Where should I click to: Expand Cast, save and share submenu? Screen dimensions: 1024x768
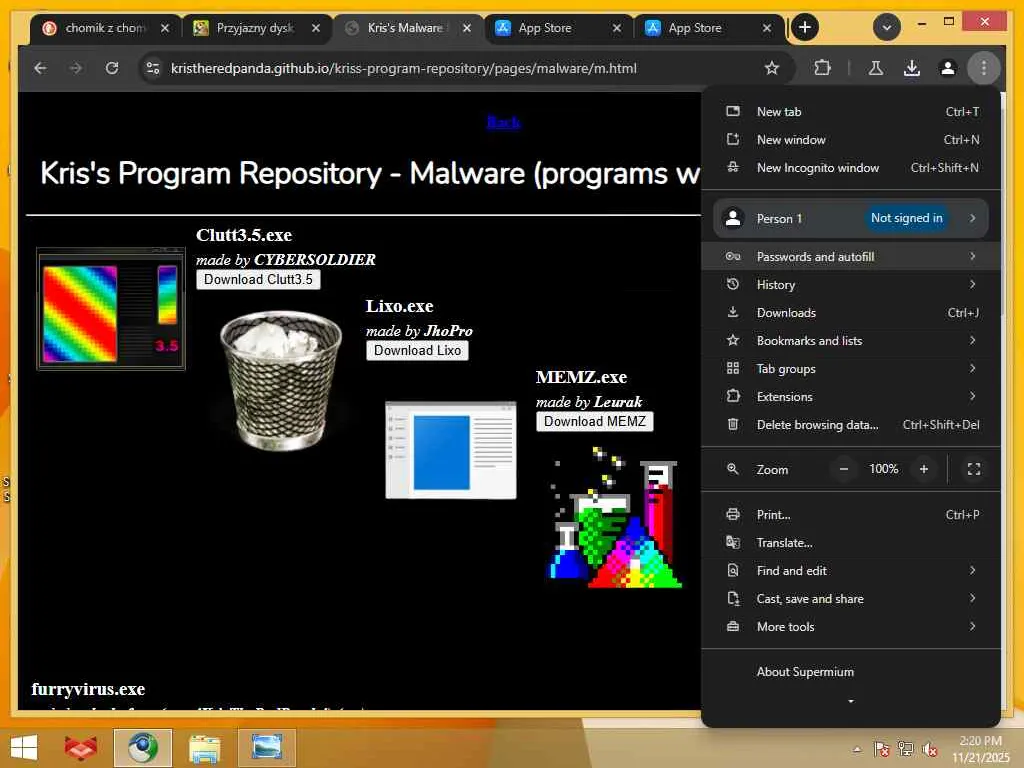point(851,599)
